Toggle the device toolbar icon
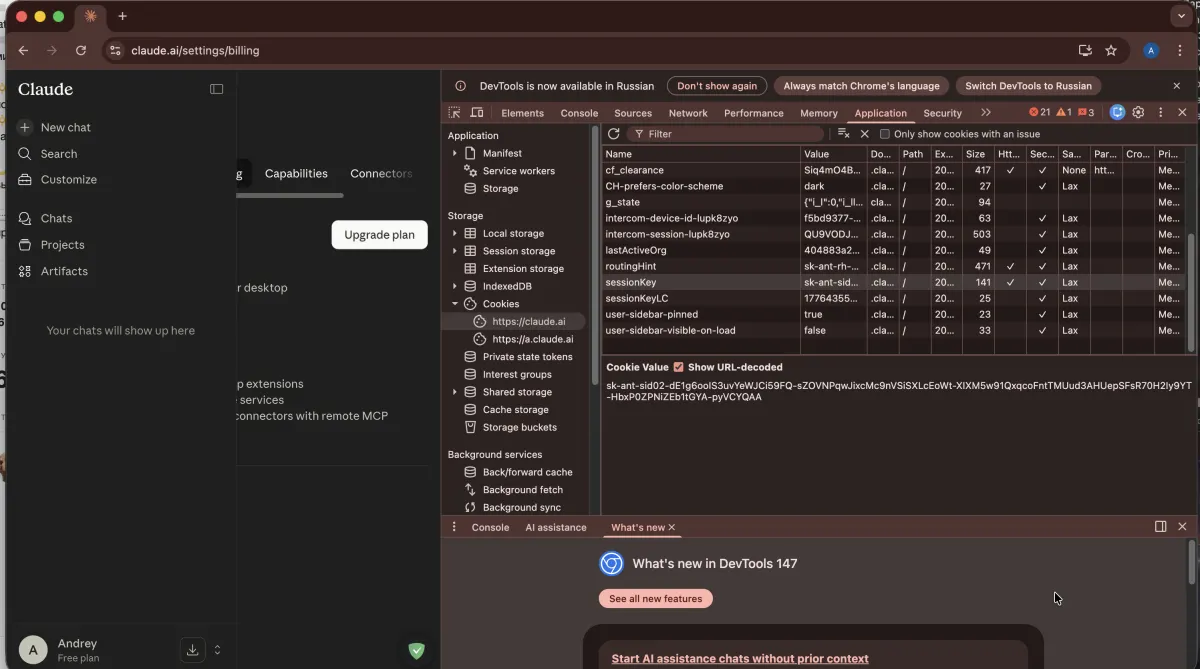This screenshot has height=669, width=1200. pyautogui.click(x=477, y=113)
